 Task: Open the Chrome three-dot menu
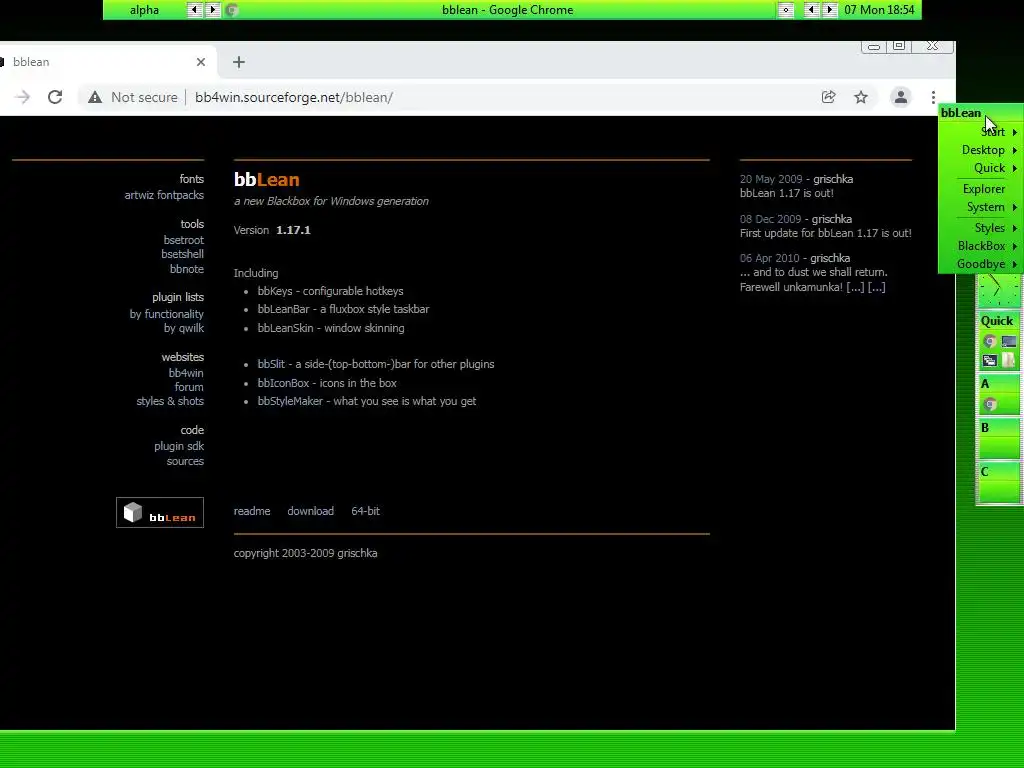click(933, 97)
